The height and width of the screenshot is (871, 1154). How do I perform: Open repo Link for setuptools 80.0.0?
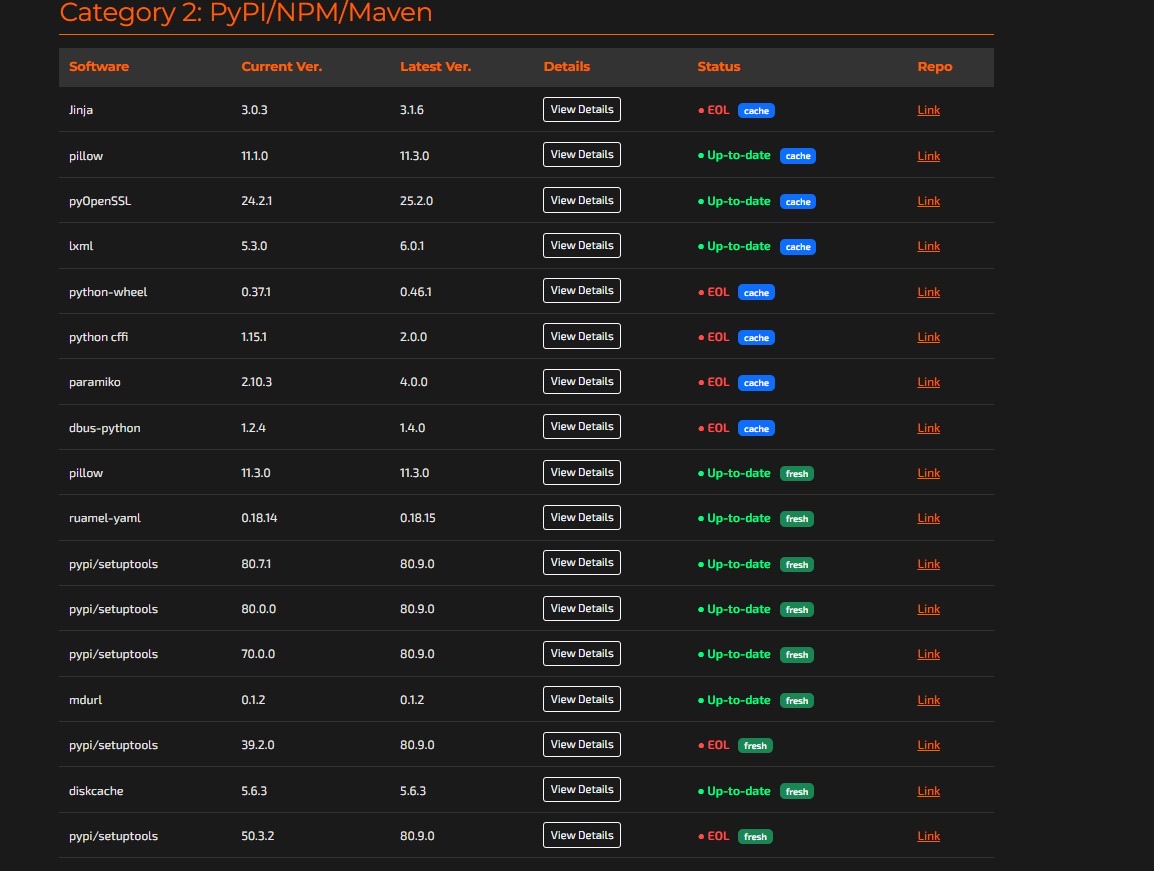coord(928,609)
